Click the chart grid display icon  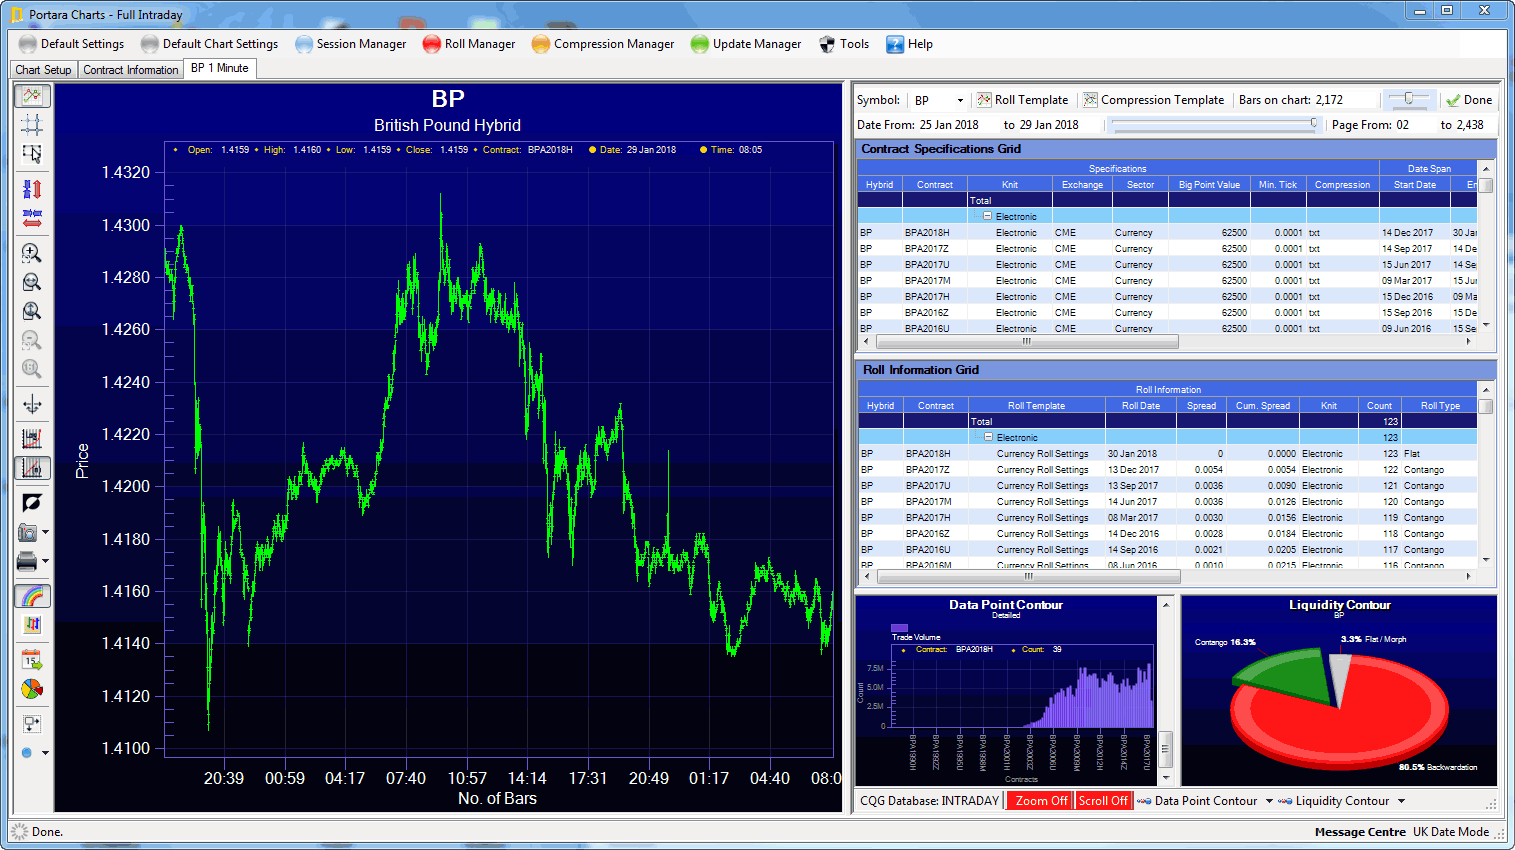pos(32,439)
